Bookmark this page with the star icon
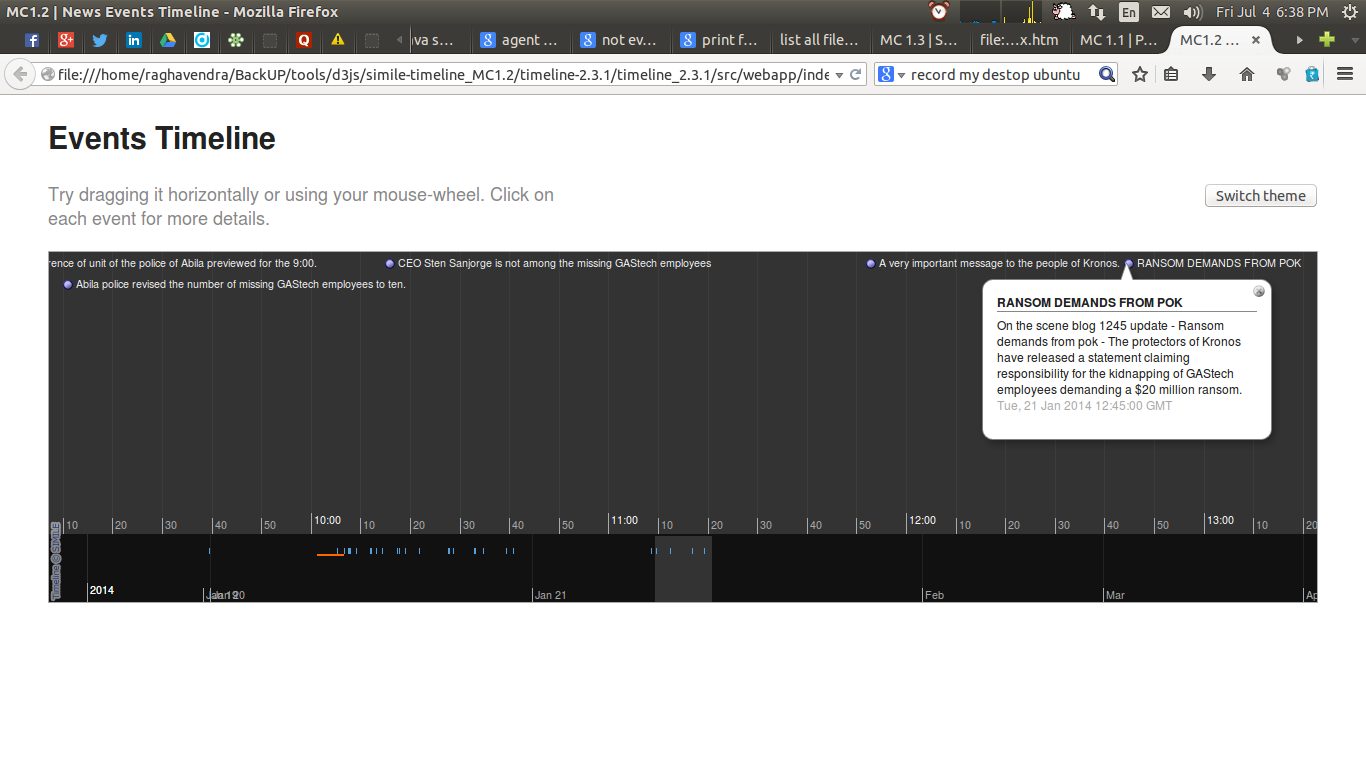This screenshot has width=1366, height=768. tap(1140, 74)
